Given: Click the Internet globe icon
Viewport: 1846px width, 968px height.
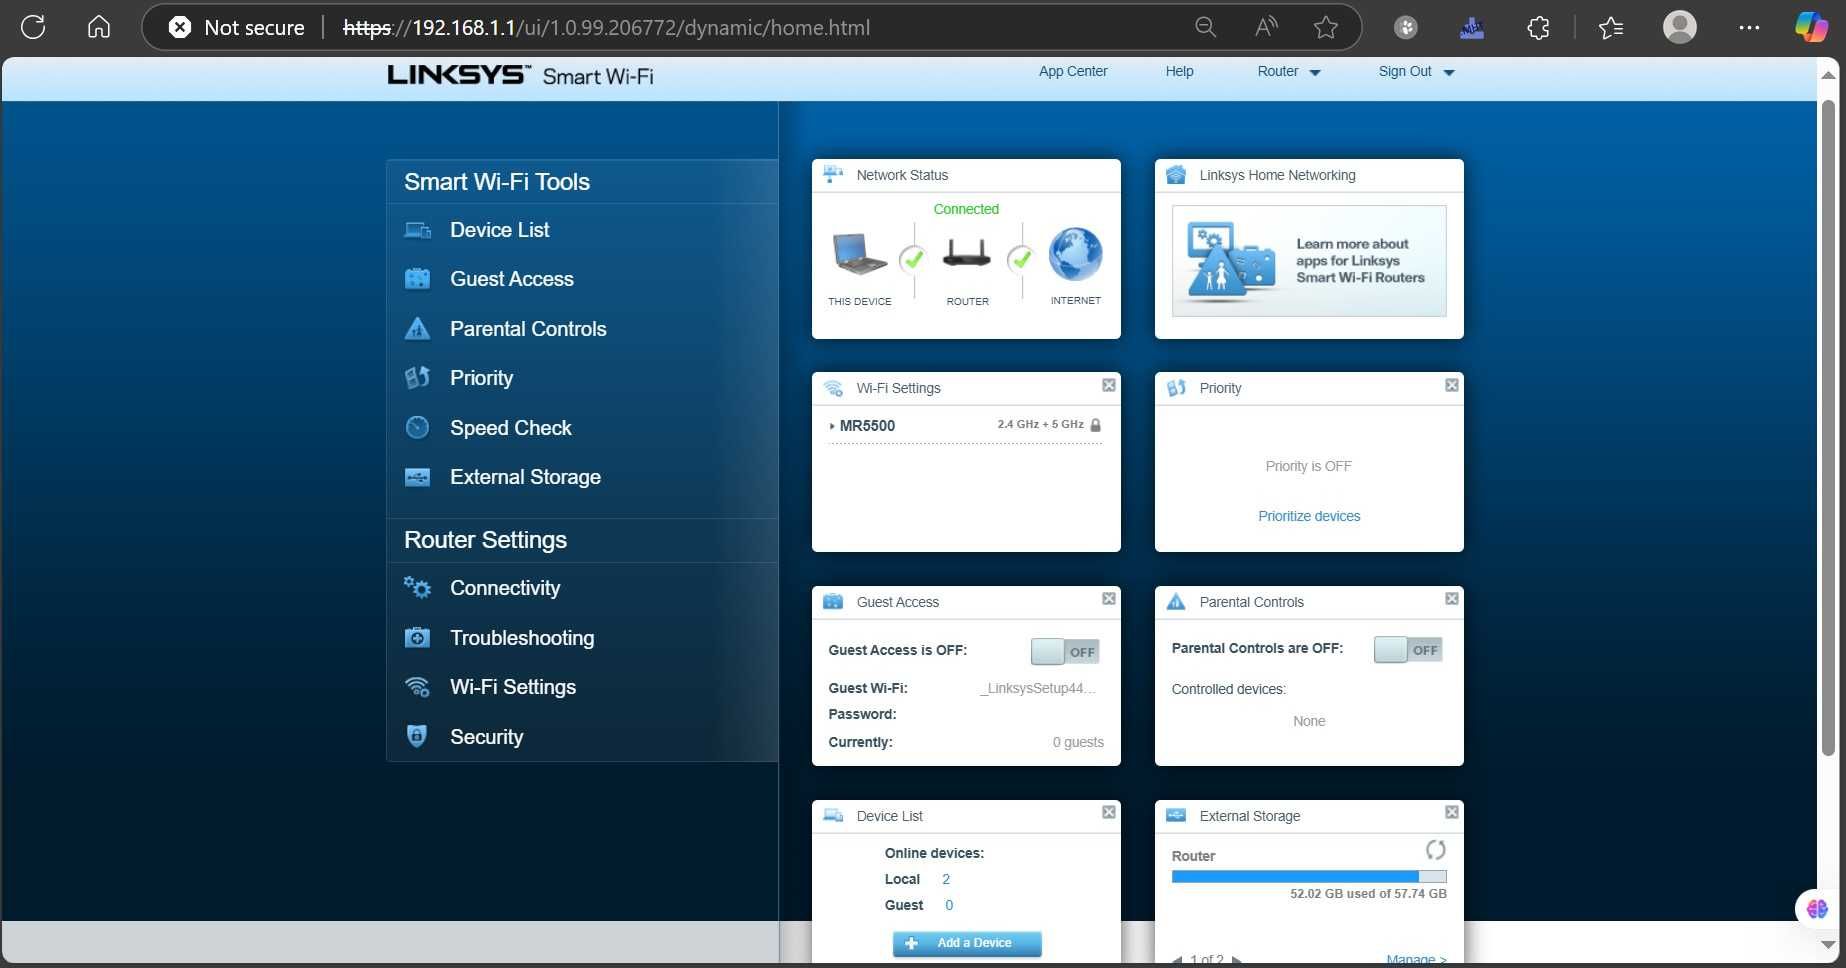Looking at the screenshot, I should click(1075, 254).
